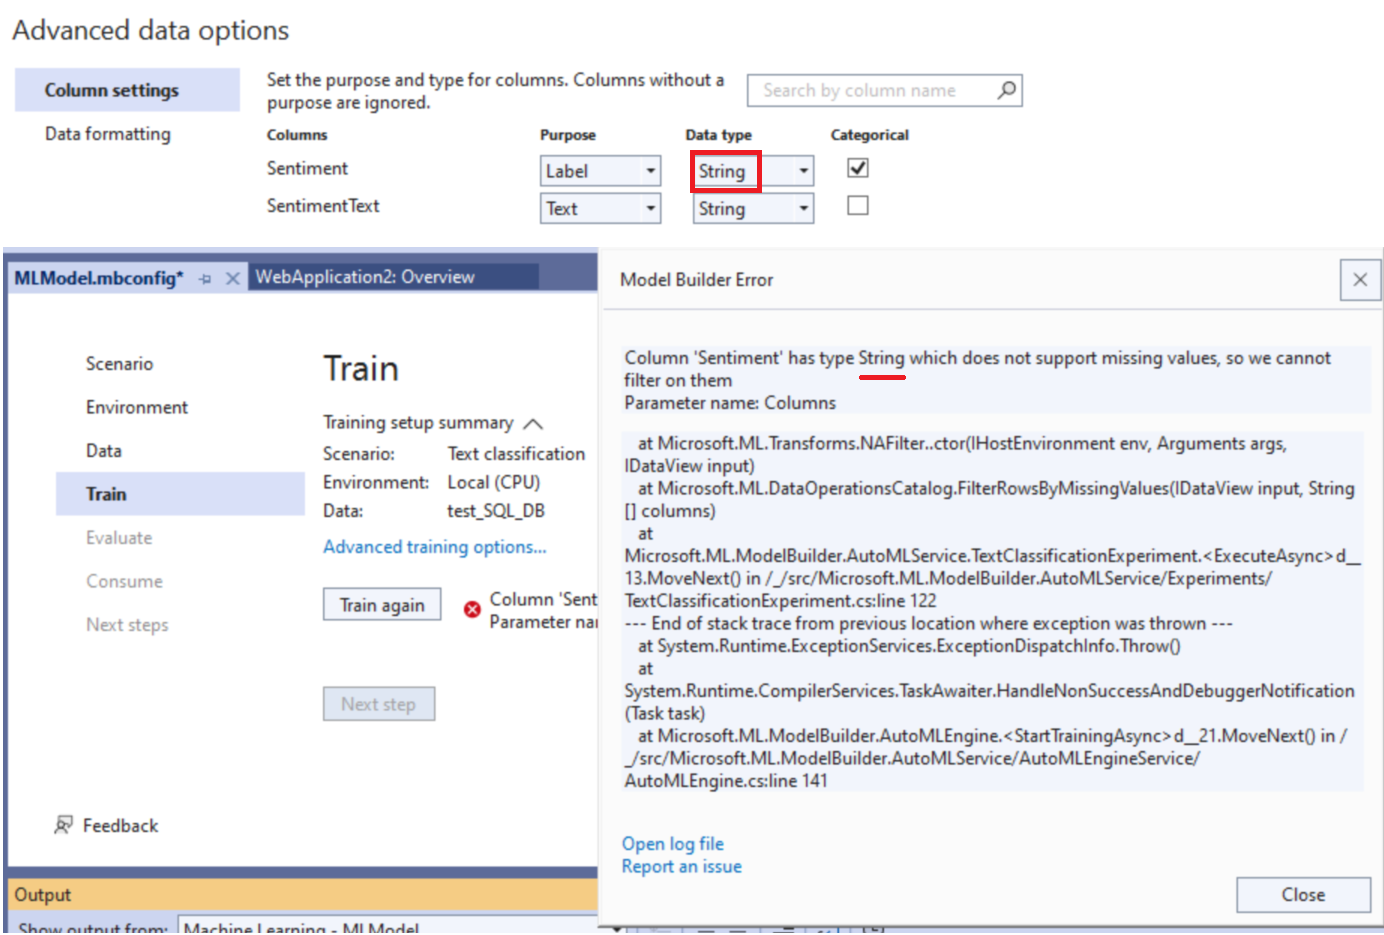The width and height of the screenshot is (1384, 935).
Task: Click the Train again button
Action: (x=382, y=604)
